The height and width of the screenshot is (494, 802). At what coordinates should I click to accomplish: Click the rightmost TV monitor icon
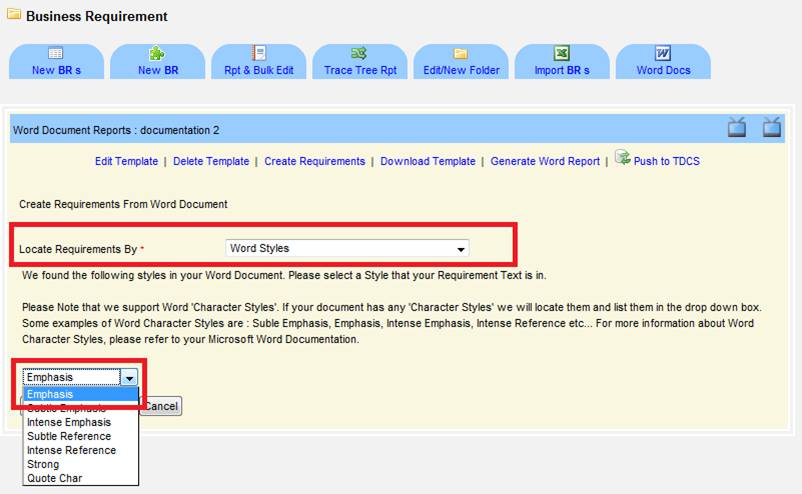[772, 127]
